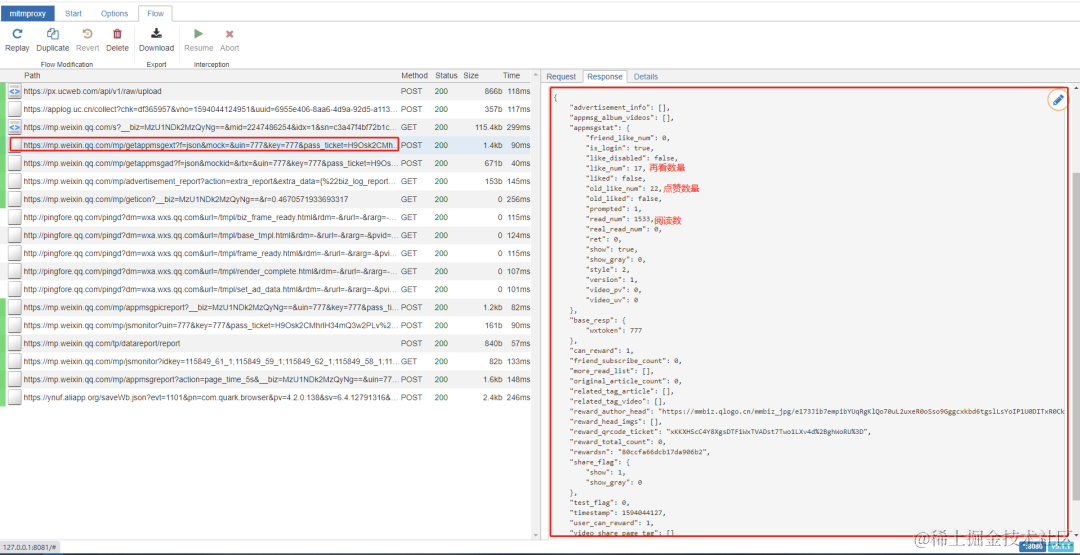
Task: Click icon of geticon row
Action: 14,199
